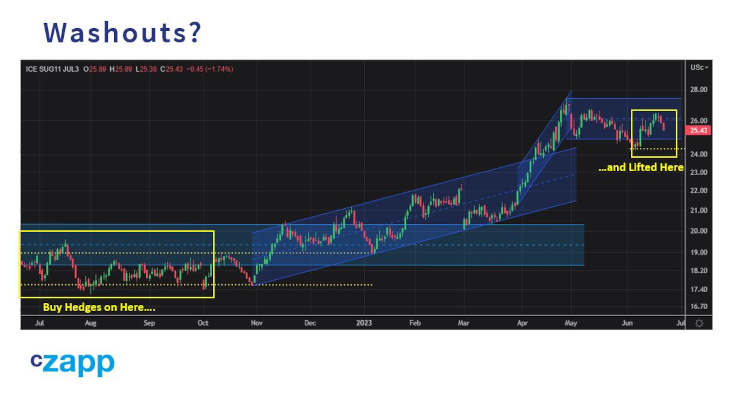
Task: Click the Jun label on time axis
Action: point(627,323)
